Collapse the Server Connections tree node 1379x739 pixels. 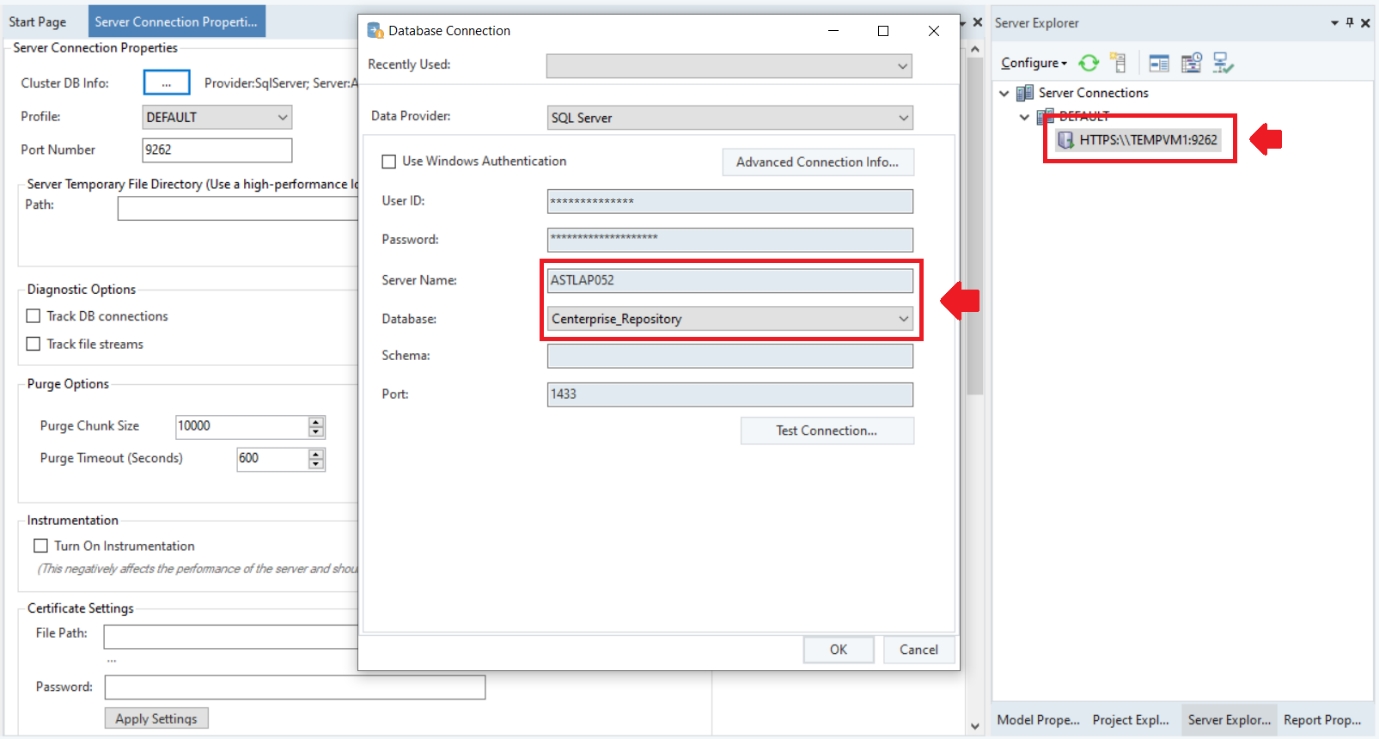click(x=1005, y=93)
